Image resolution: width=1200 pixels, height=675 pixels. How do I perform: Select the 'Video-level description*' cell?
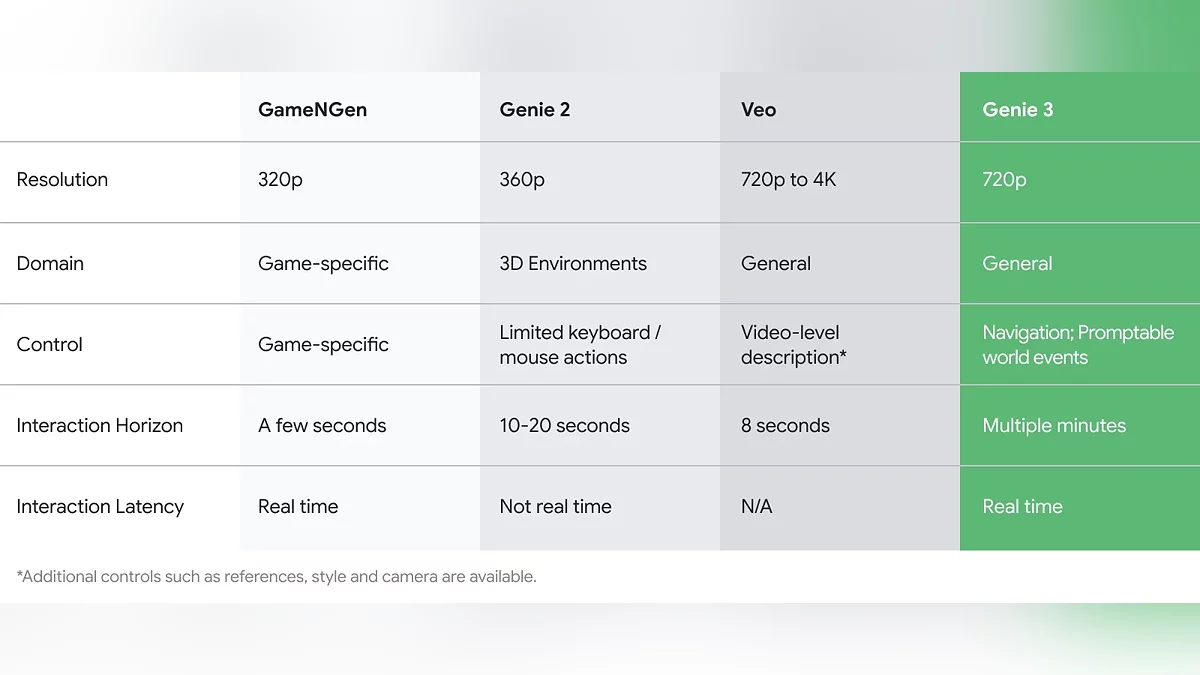point(793,345)
